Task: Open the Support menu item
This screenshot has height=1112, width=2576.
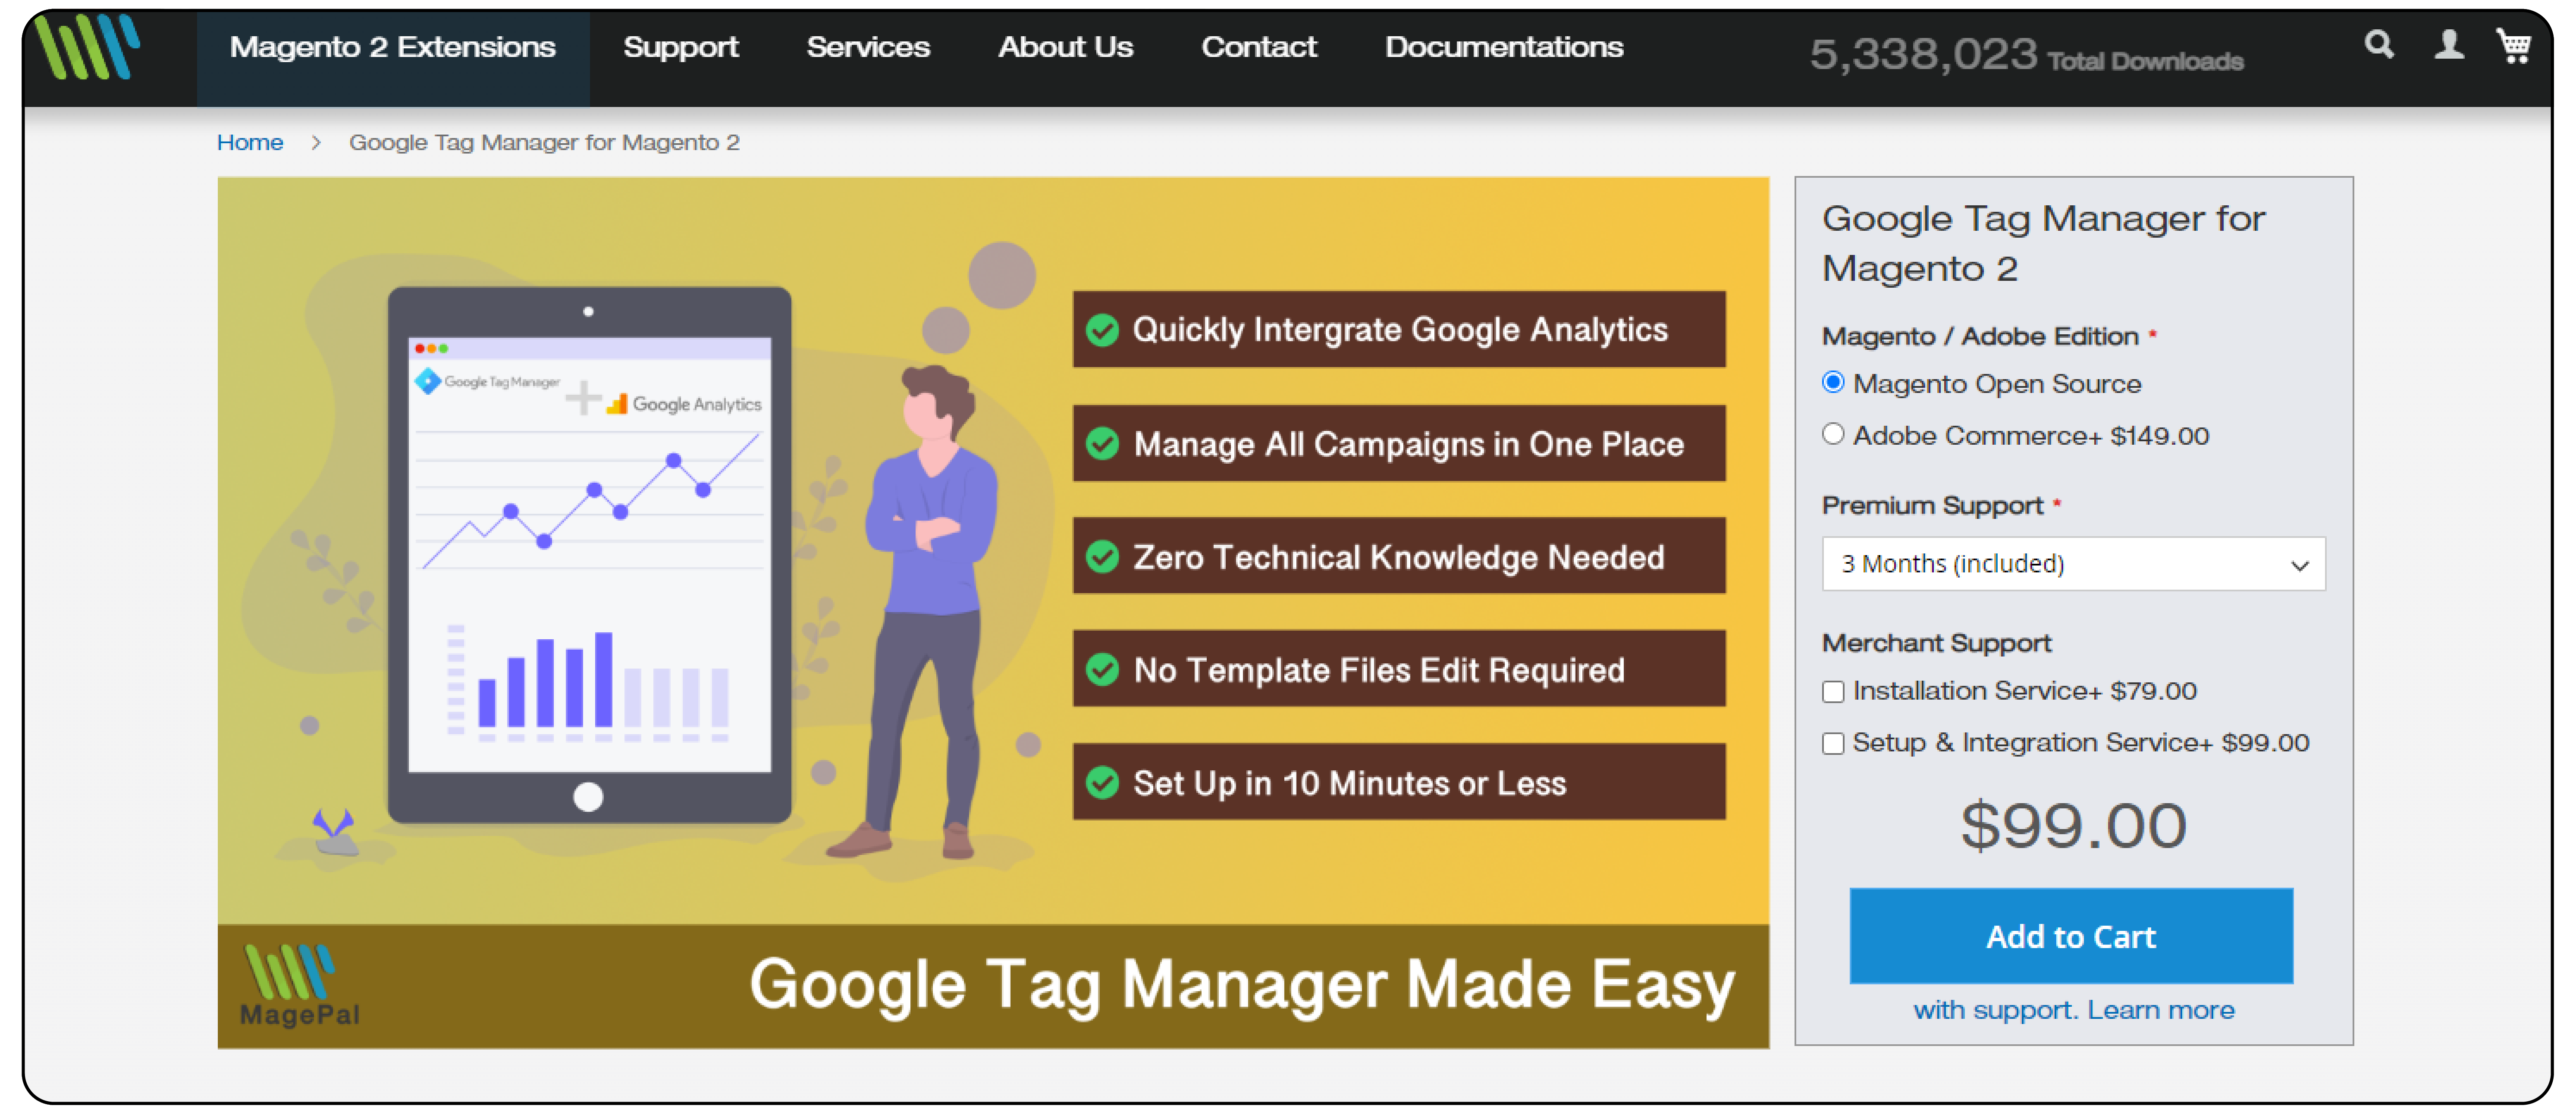Action: (x=680, y=47)
